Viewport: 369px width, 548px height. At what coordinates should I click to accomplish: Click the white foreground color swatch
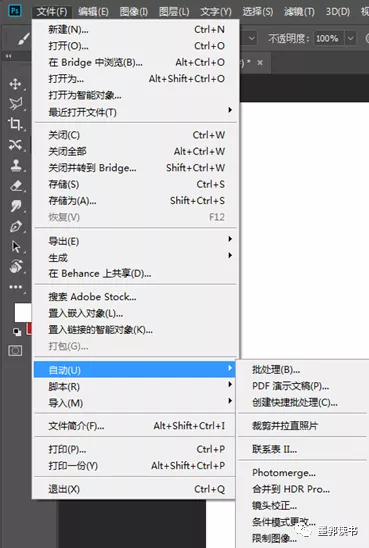23,312
